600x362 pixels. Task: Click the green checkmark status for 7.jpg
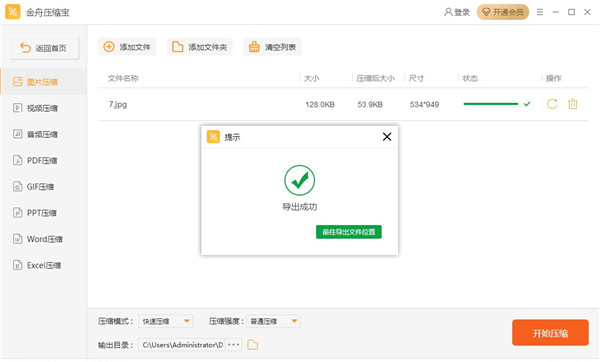[527, 104]
